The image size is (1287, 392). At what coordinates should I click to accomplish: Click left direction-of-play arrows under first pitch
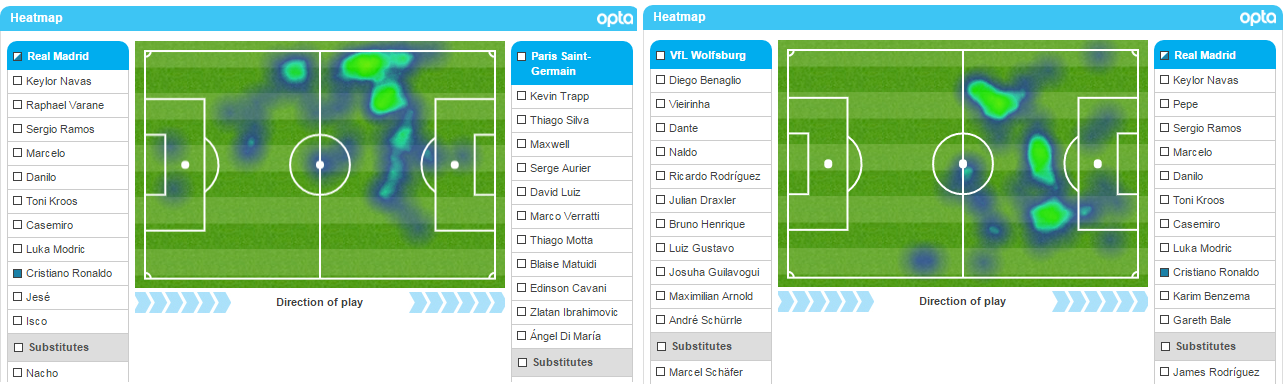pos(183,302)
